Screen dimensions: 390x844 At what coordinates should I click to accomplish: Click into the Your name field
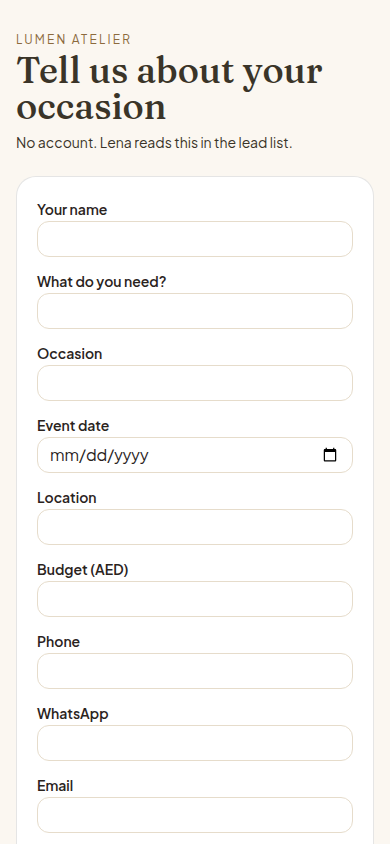point(195,239)
